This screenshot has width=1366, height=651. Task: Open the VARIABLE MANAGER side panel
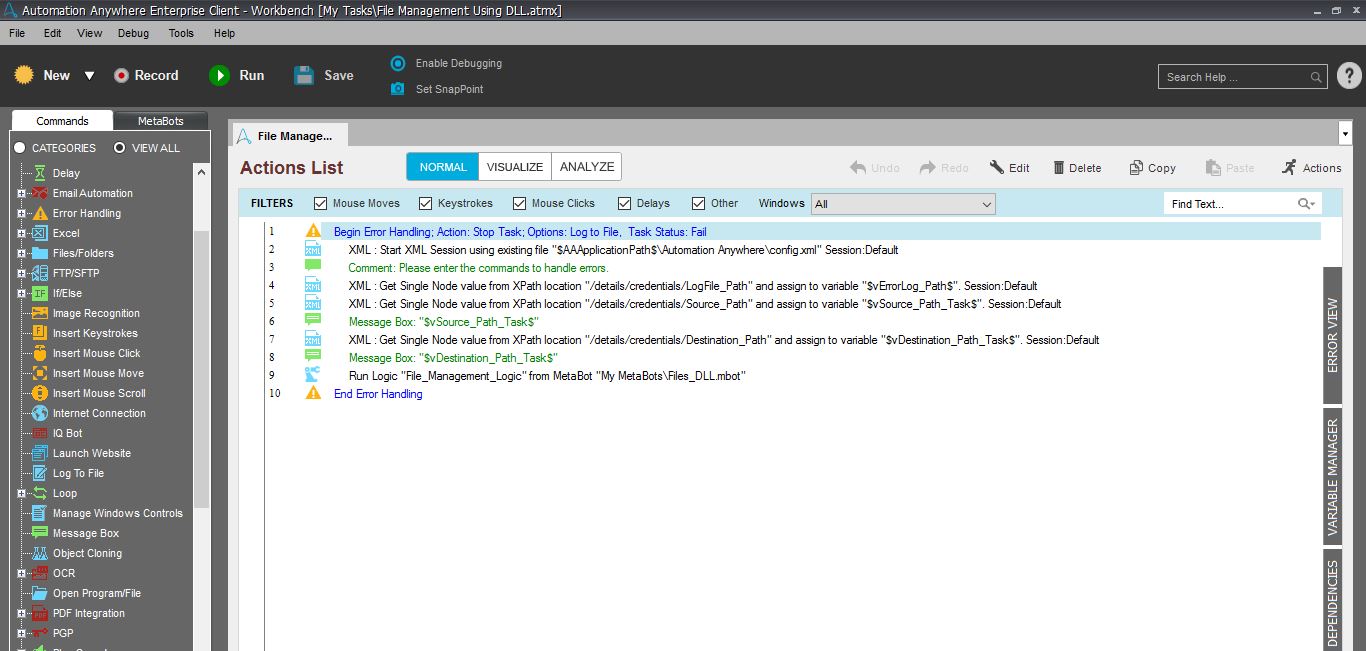[x=1333, y=477]
